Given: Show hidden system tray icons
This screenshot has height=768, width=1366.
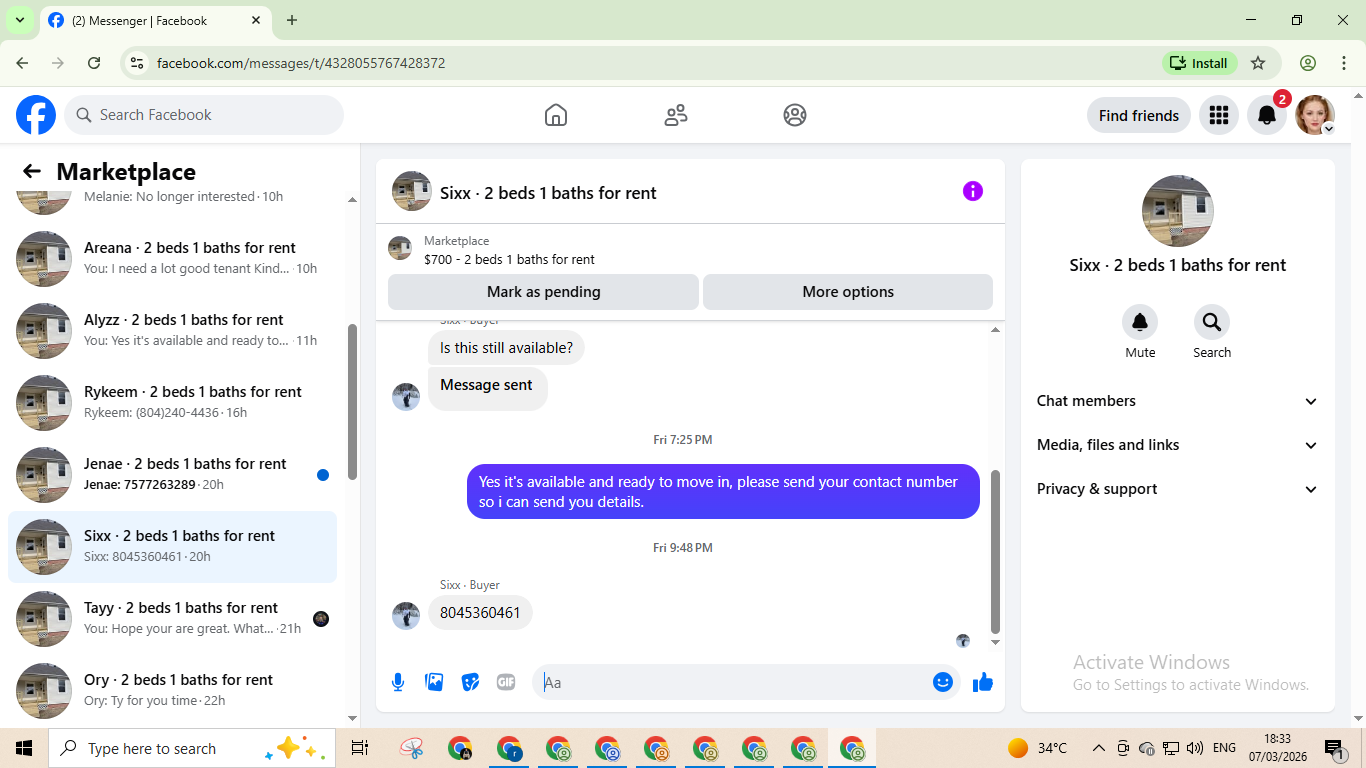Looking at the screenshot, I should pyautogui.click(x=1098, y=748).
